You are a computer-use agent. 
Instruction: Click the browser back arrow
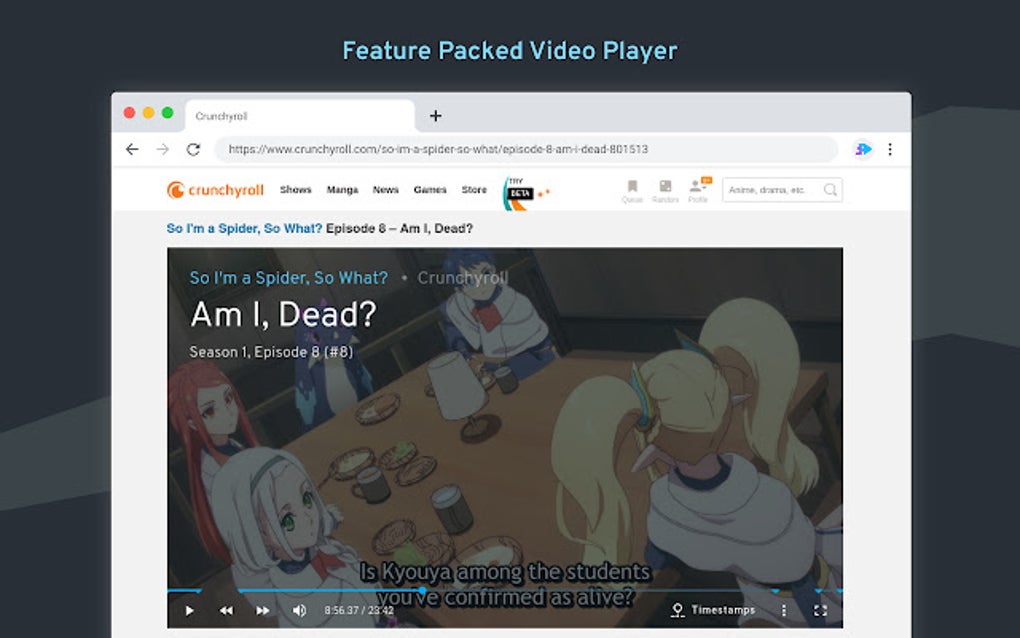pos(132,149)
